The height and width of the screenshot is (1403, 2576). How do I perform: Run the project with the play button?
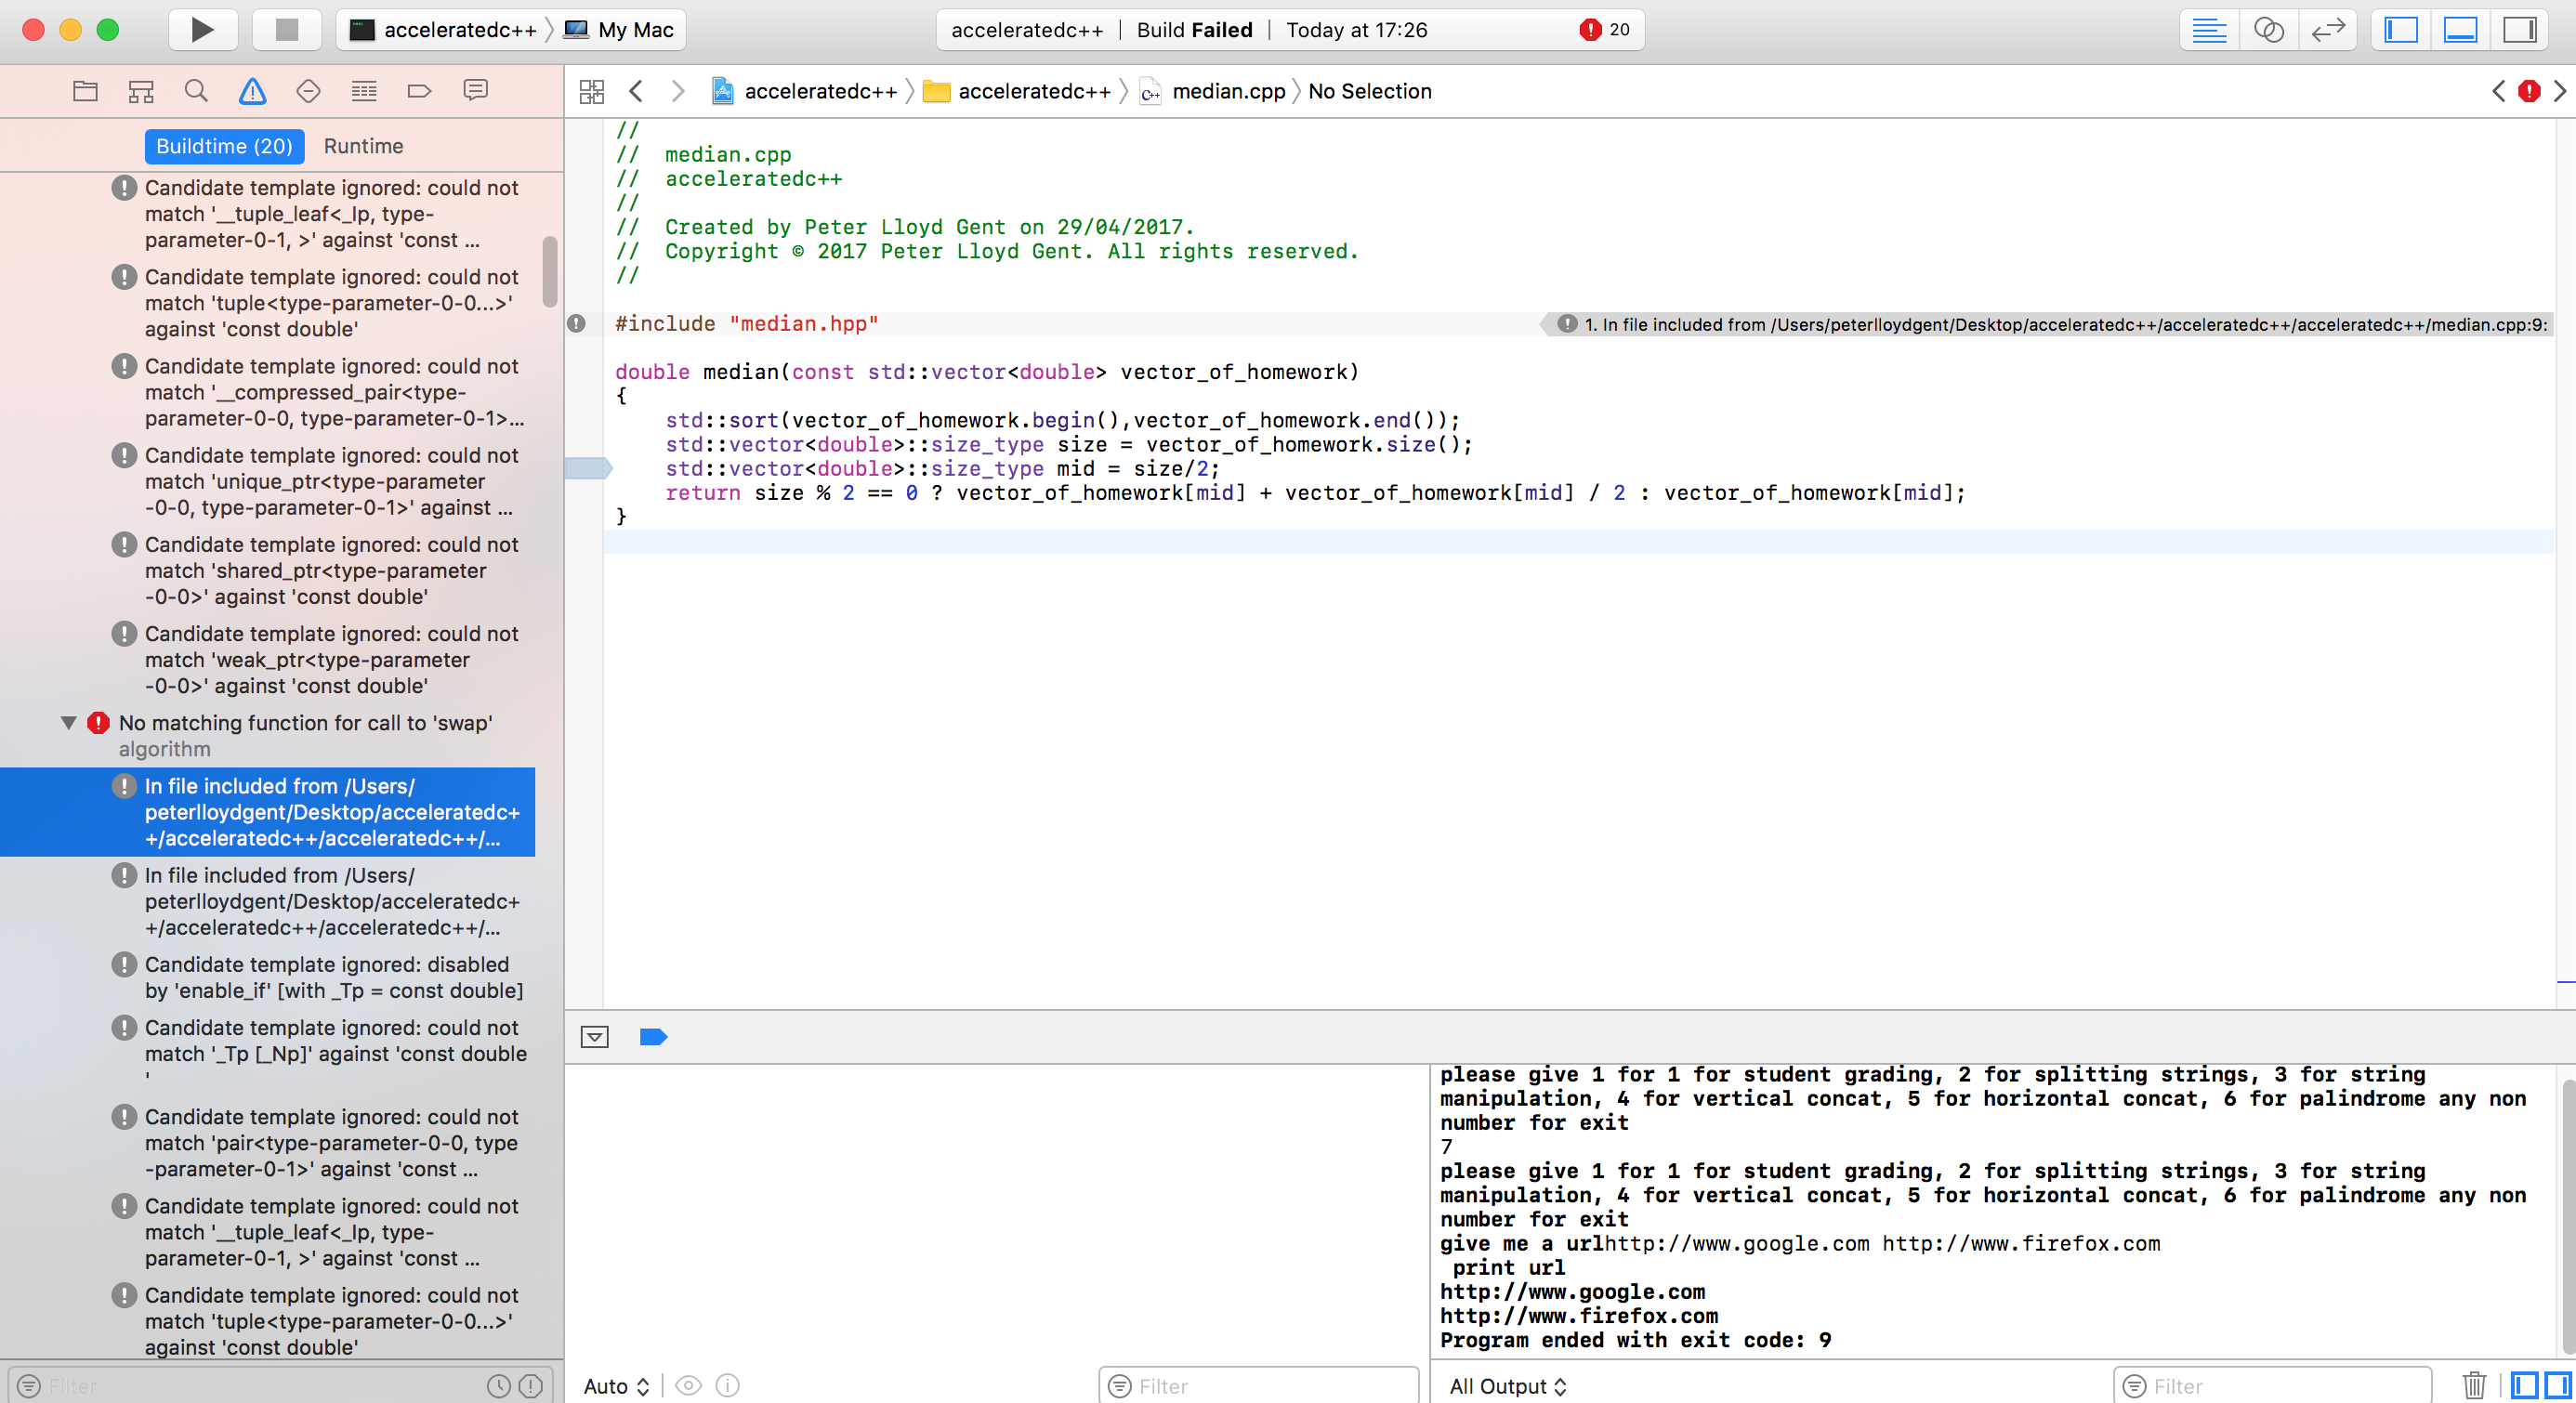[x=202, y=29]
